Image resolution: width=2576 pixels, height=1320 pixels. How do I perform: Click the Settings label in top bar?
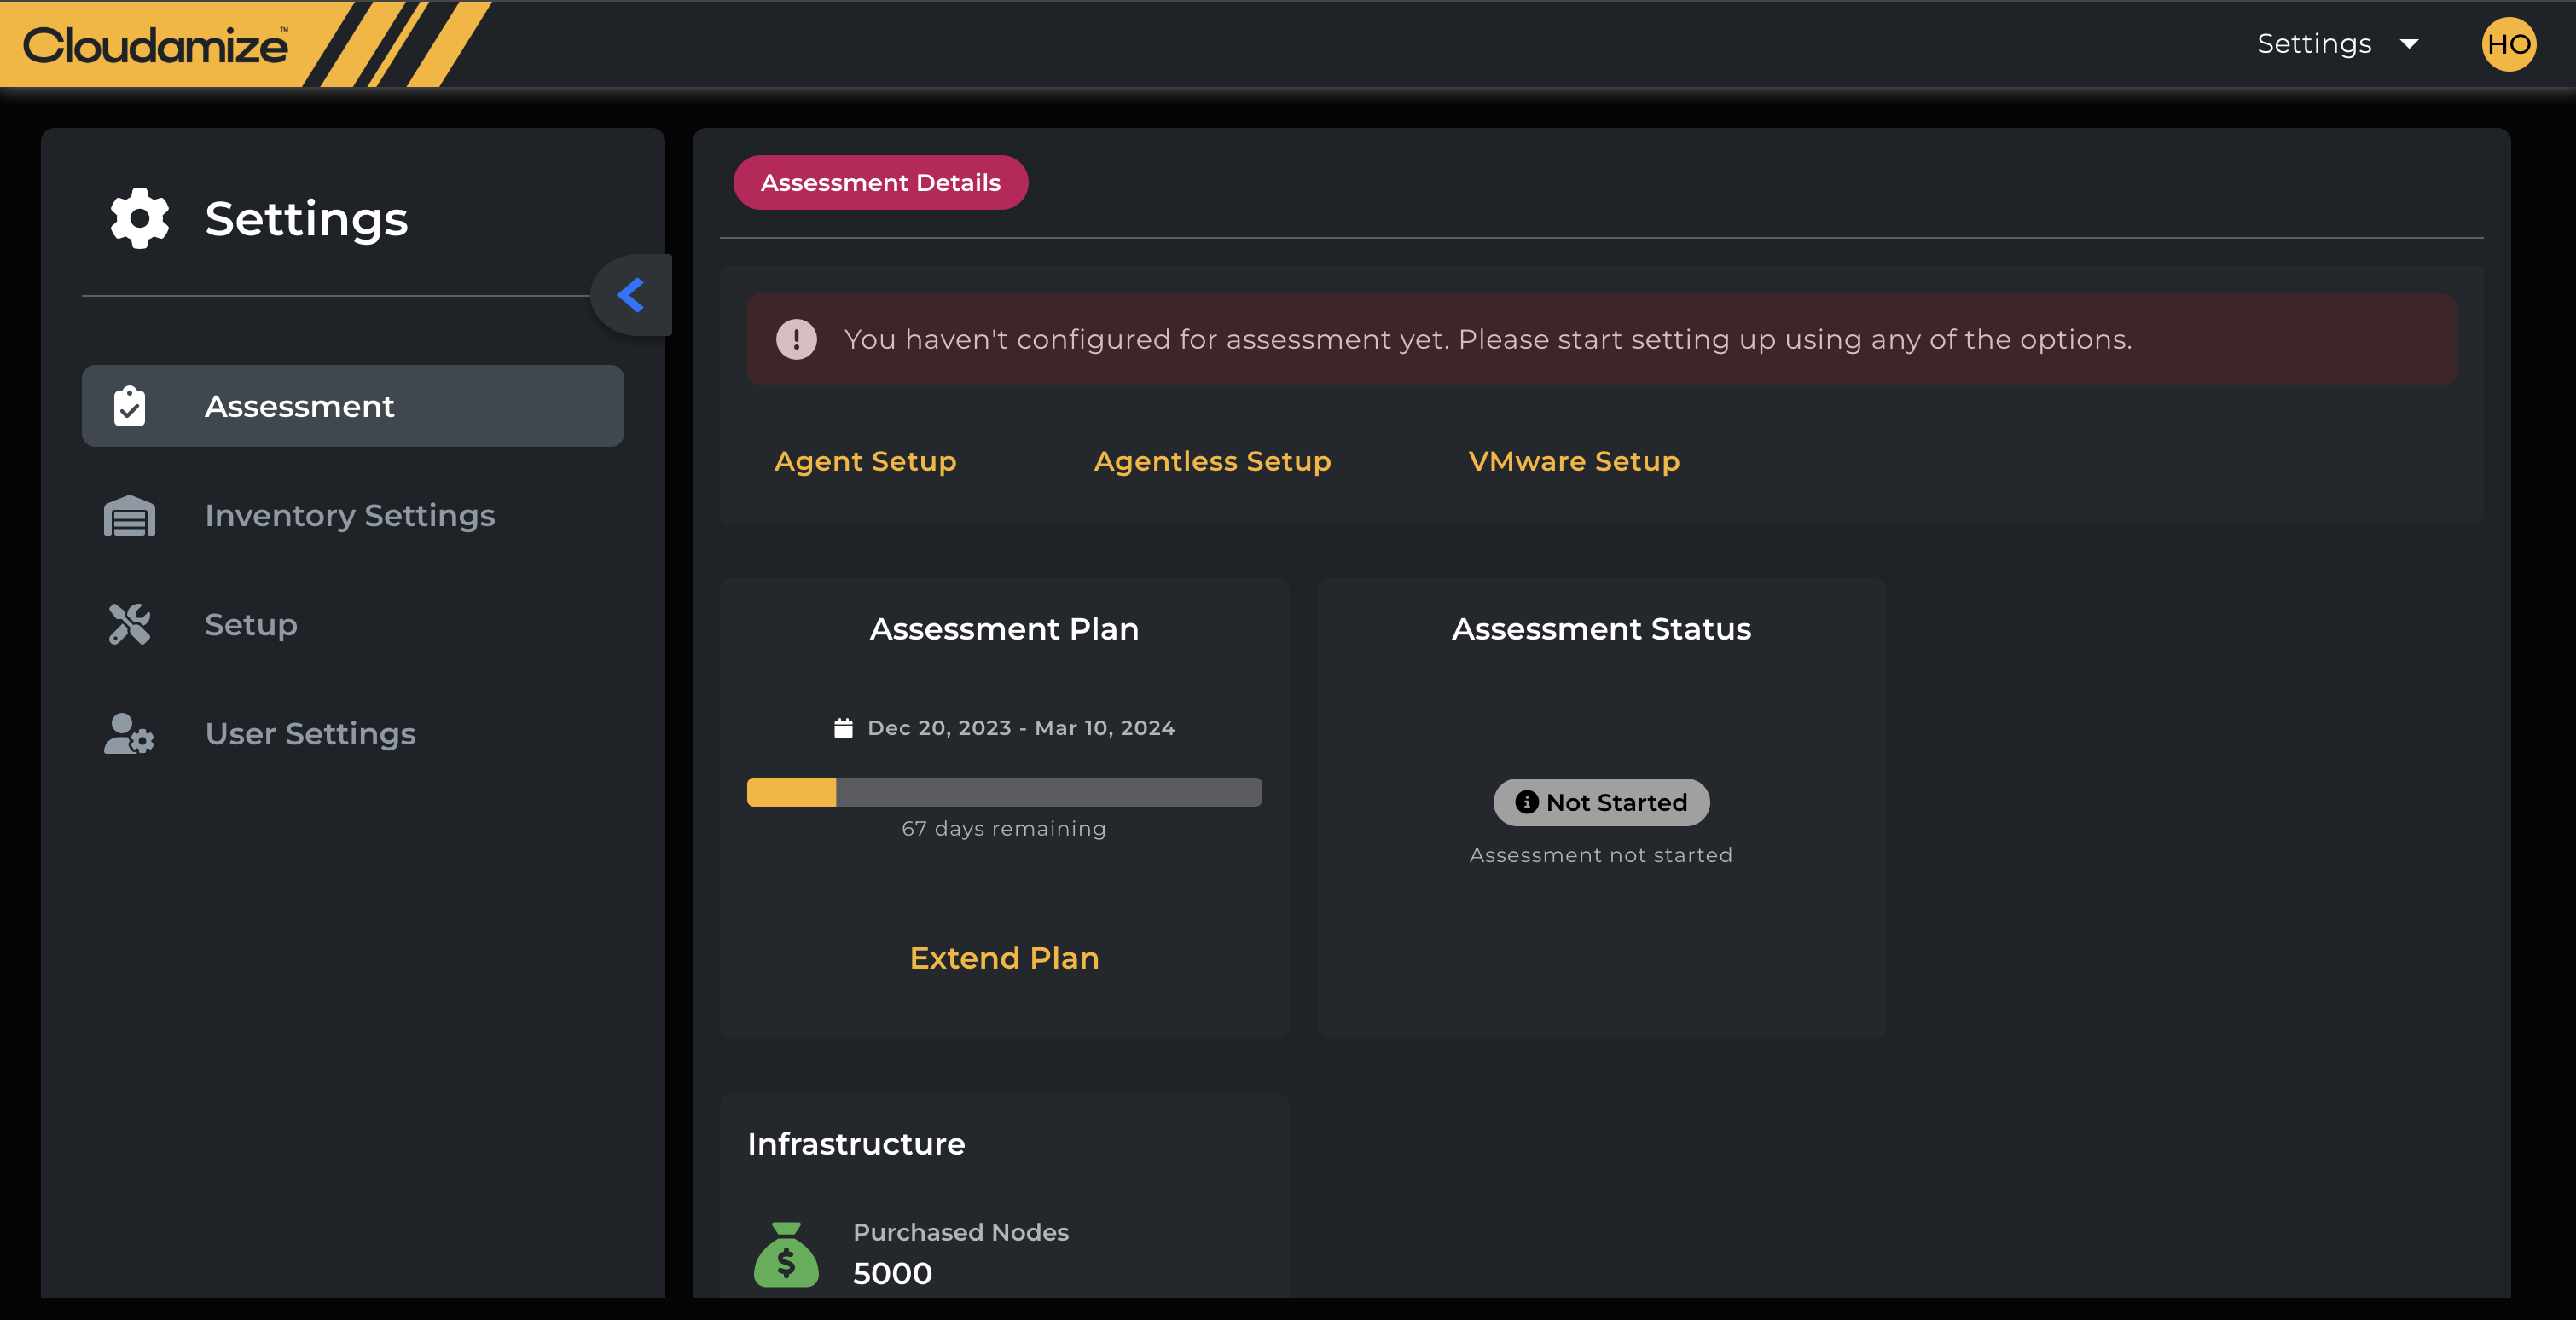2314,44
